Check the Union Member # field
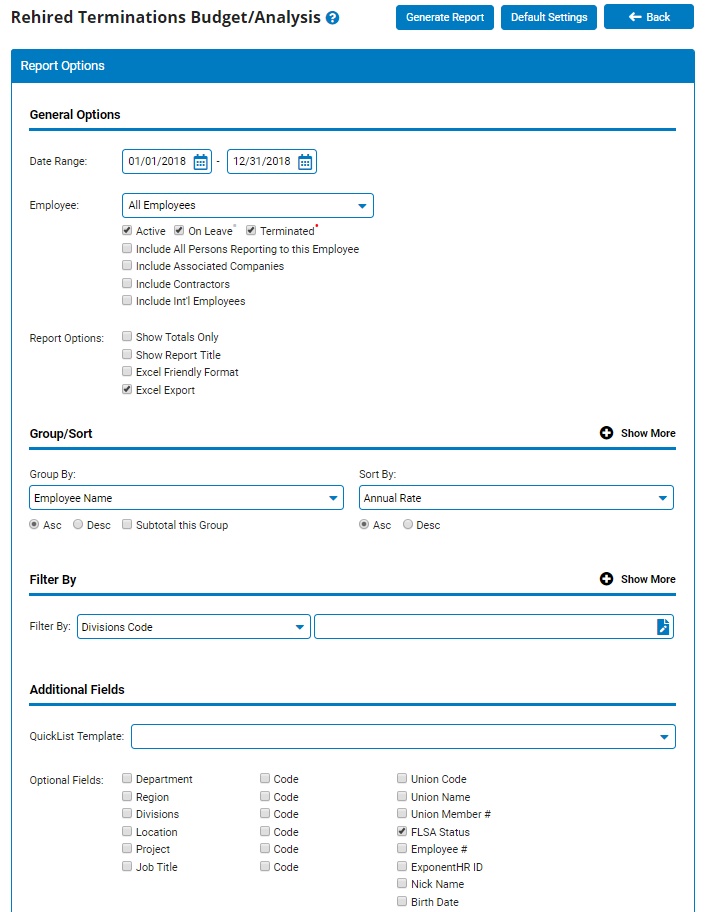 point(402,813)
